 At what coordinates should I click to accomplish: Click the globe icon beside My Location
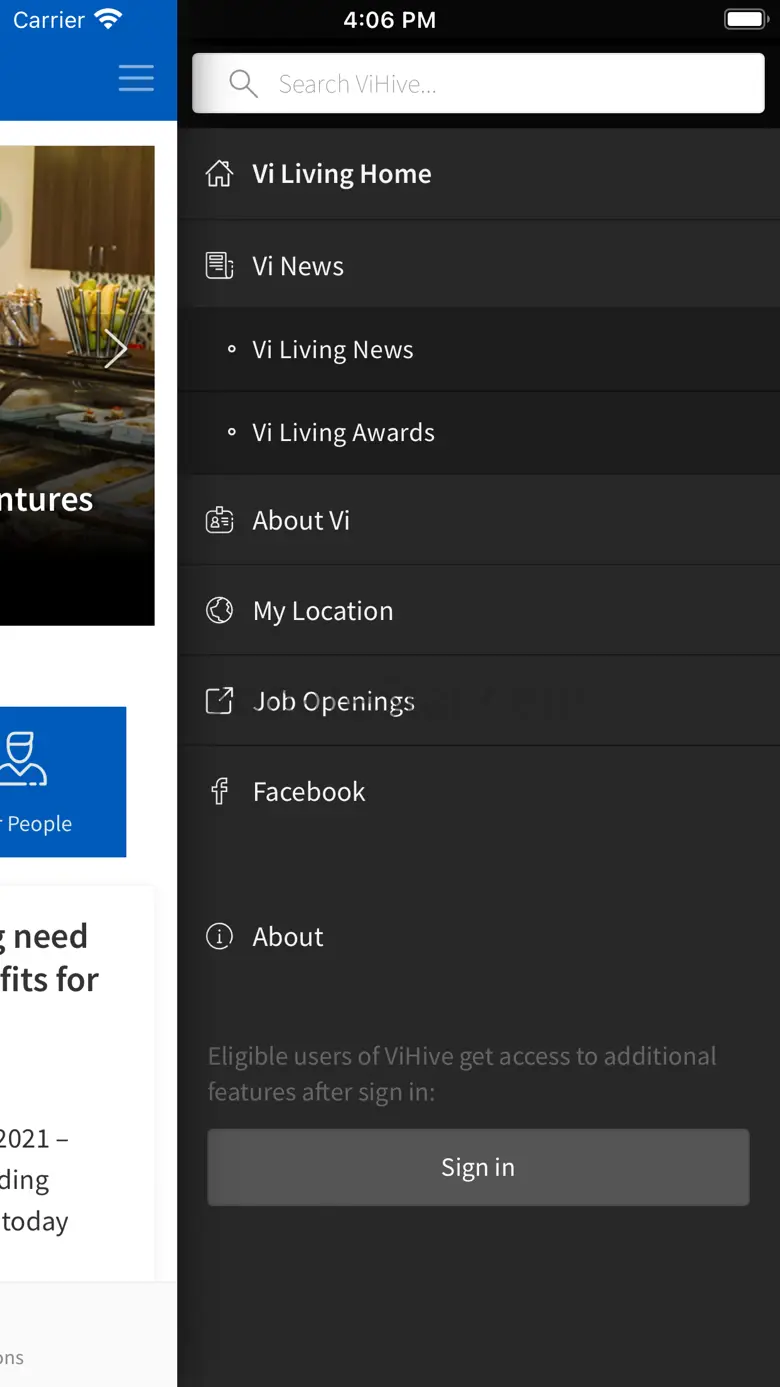click(219, 610)
